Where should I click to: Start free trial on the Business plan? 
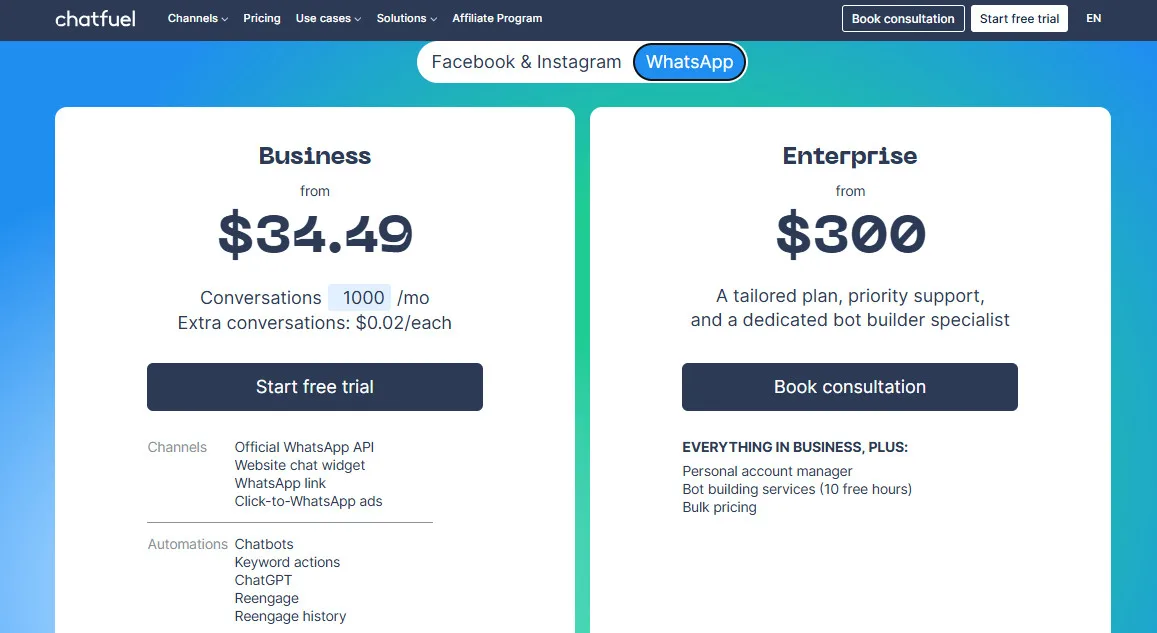pos(314,387)
